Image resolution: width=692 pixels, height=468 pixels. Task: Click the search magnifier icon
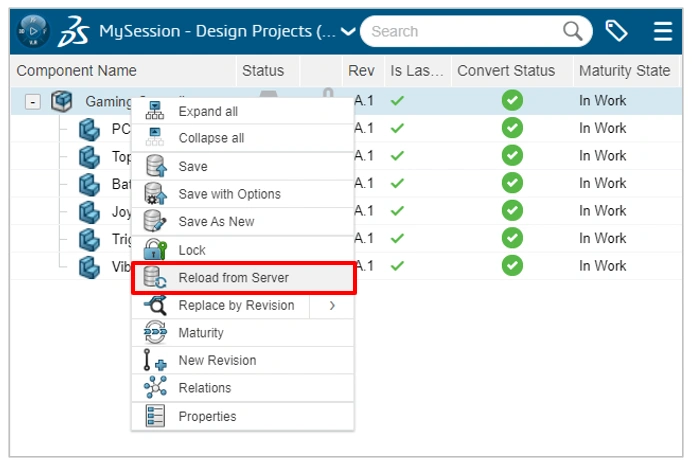coord(572,31)
